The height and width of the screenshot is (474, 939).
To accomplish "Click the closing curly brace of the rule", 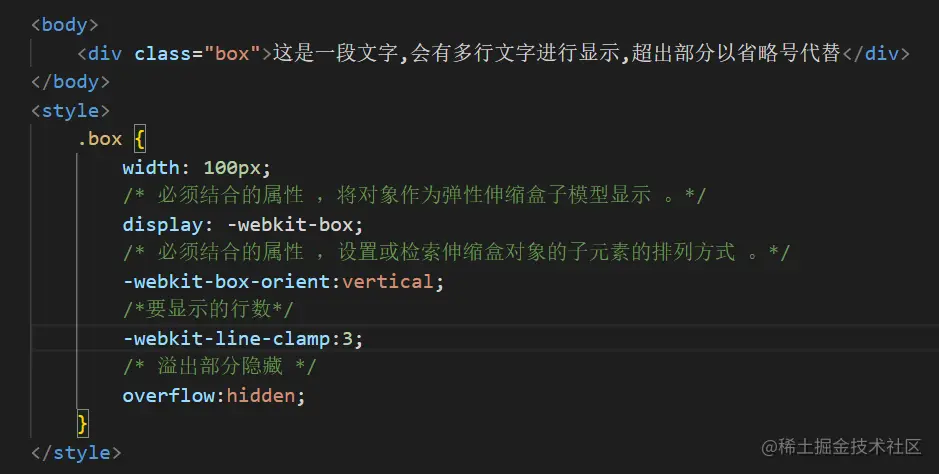I will tap(83, 424).
